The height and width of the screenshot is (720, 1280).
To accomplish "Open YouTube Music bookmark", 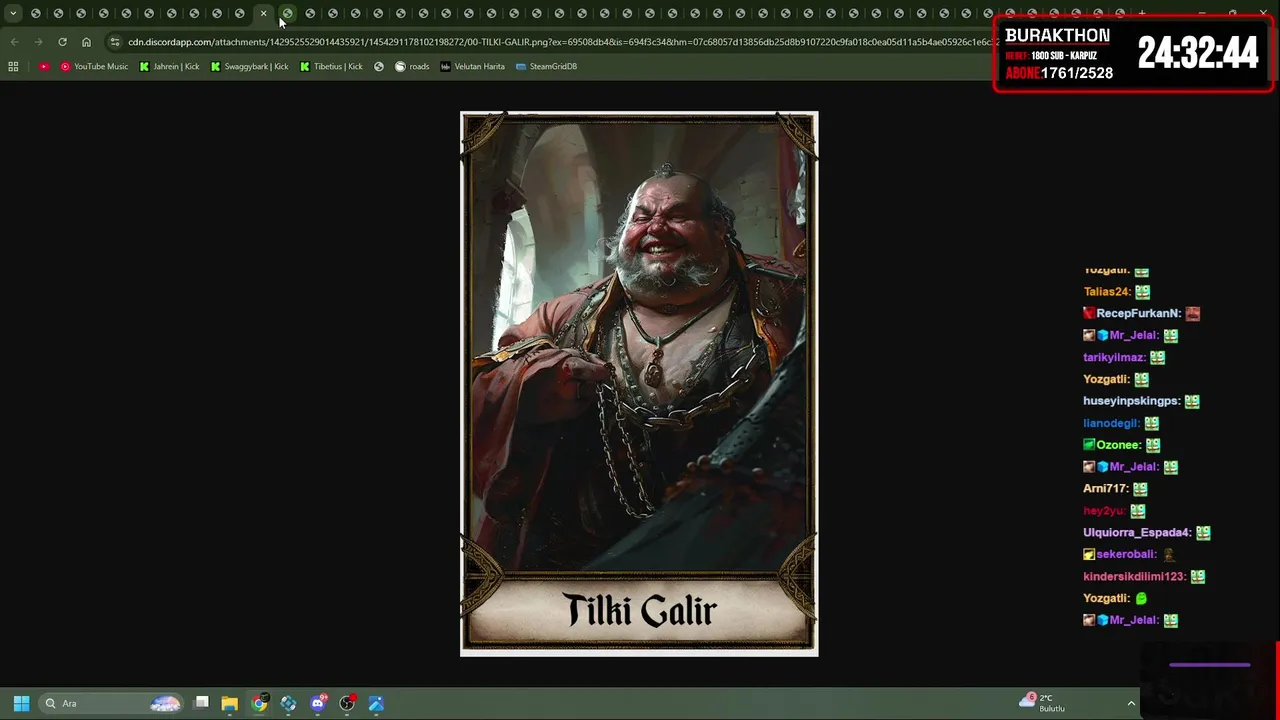I will pyautogui.click(x=94, y=66).
